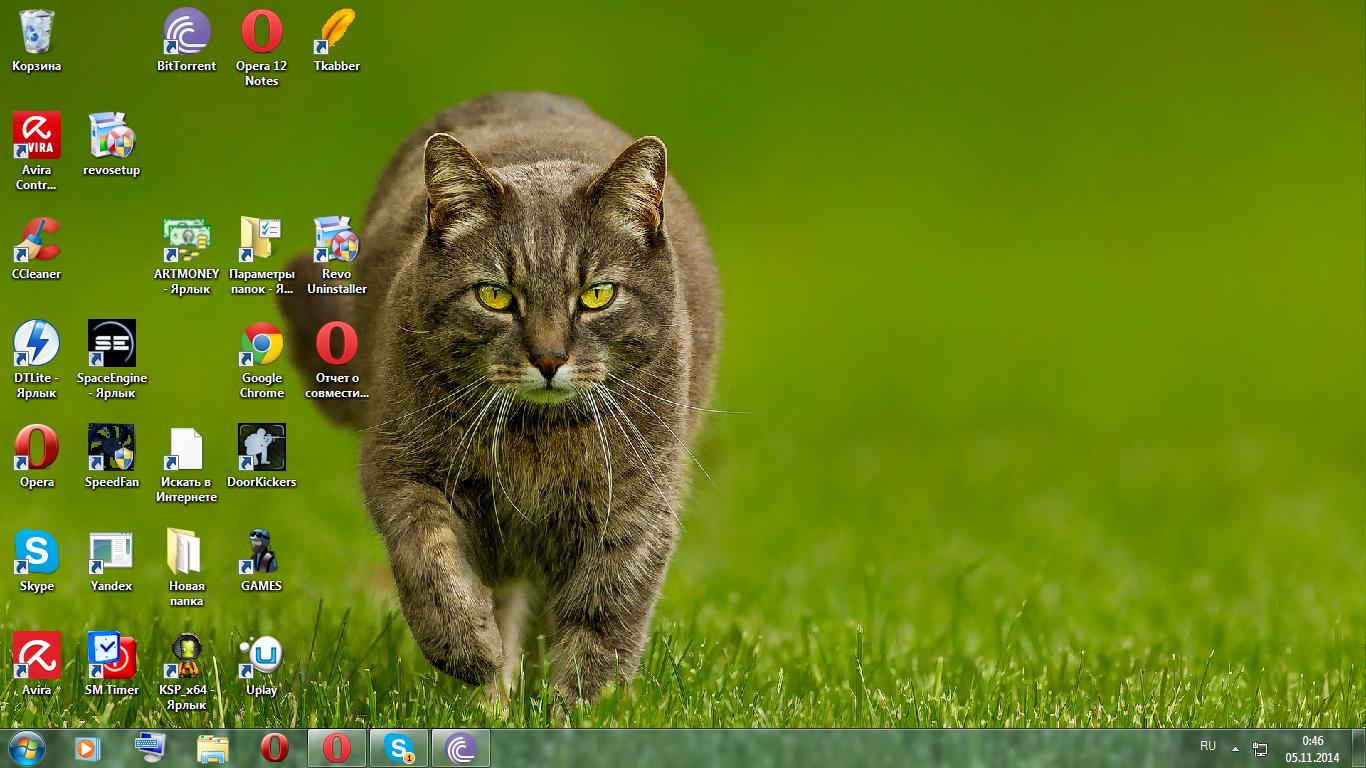Switch to the running Opera window beside Skype on taskbar

click(x=337, y=748)
